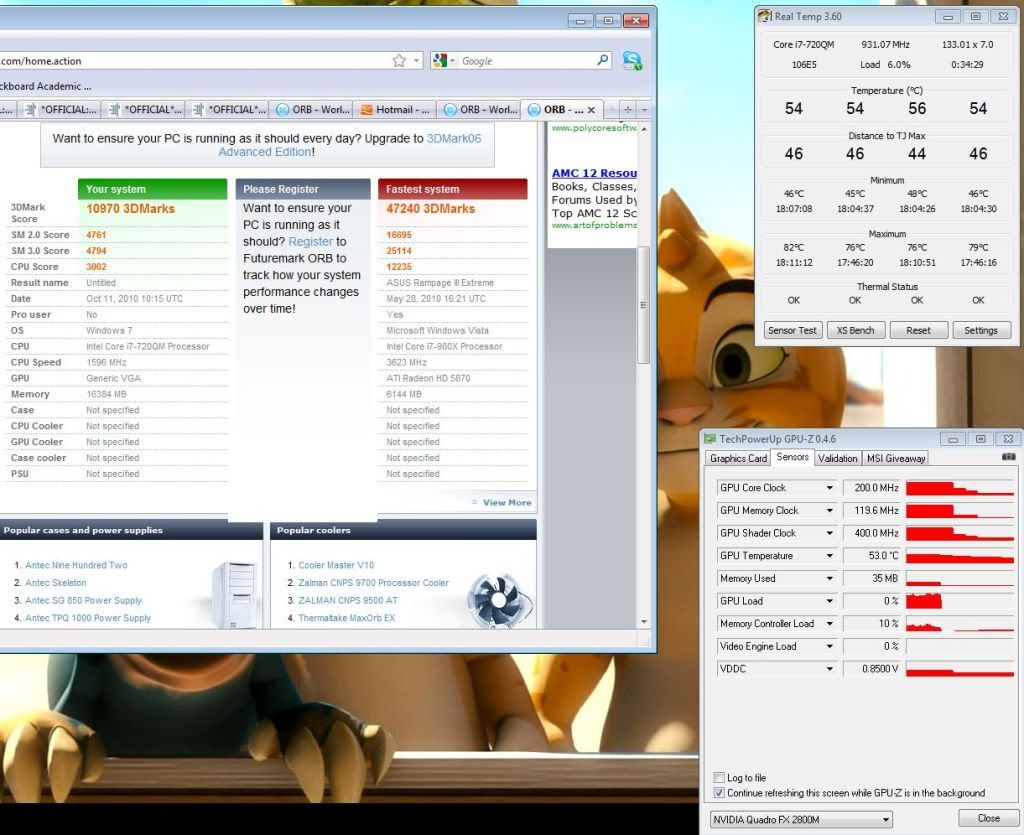Click the 10970 3DMarks score
1024x835 pixels.
click(130, 209)
